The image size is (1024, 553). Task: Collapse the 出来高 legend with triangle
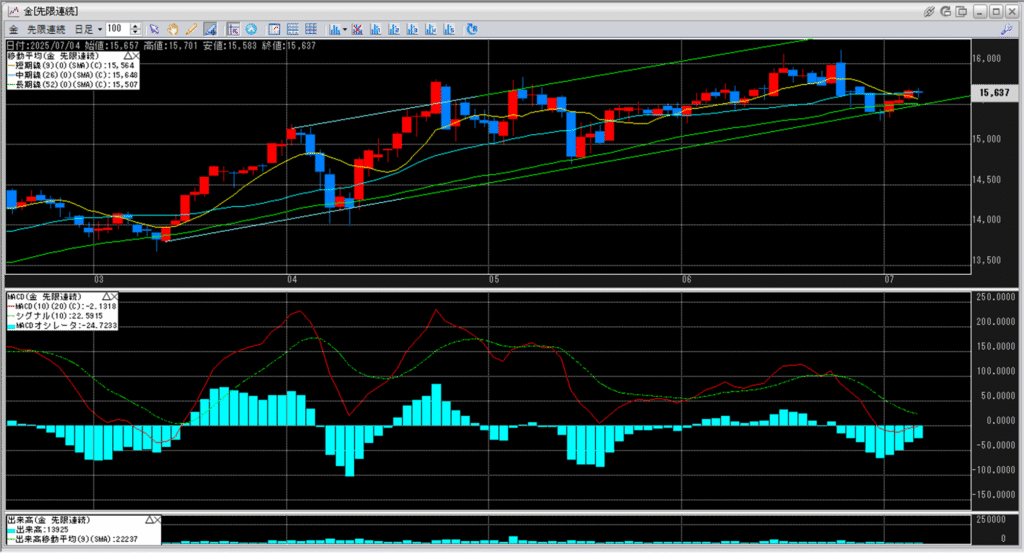149,520
